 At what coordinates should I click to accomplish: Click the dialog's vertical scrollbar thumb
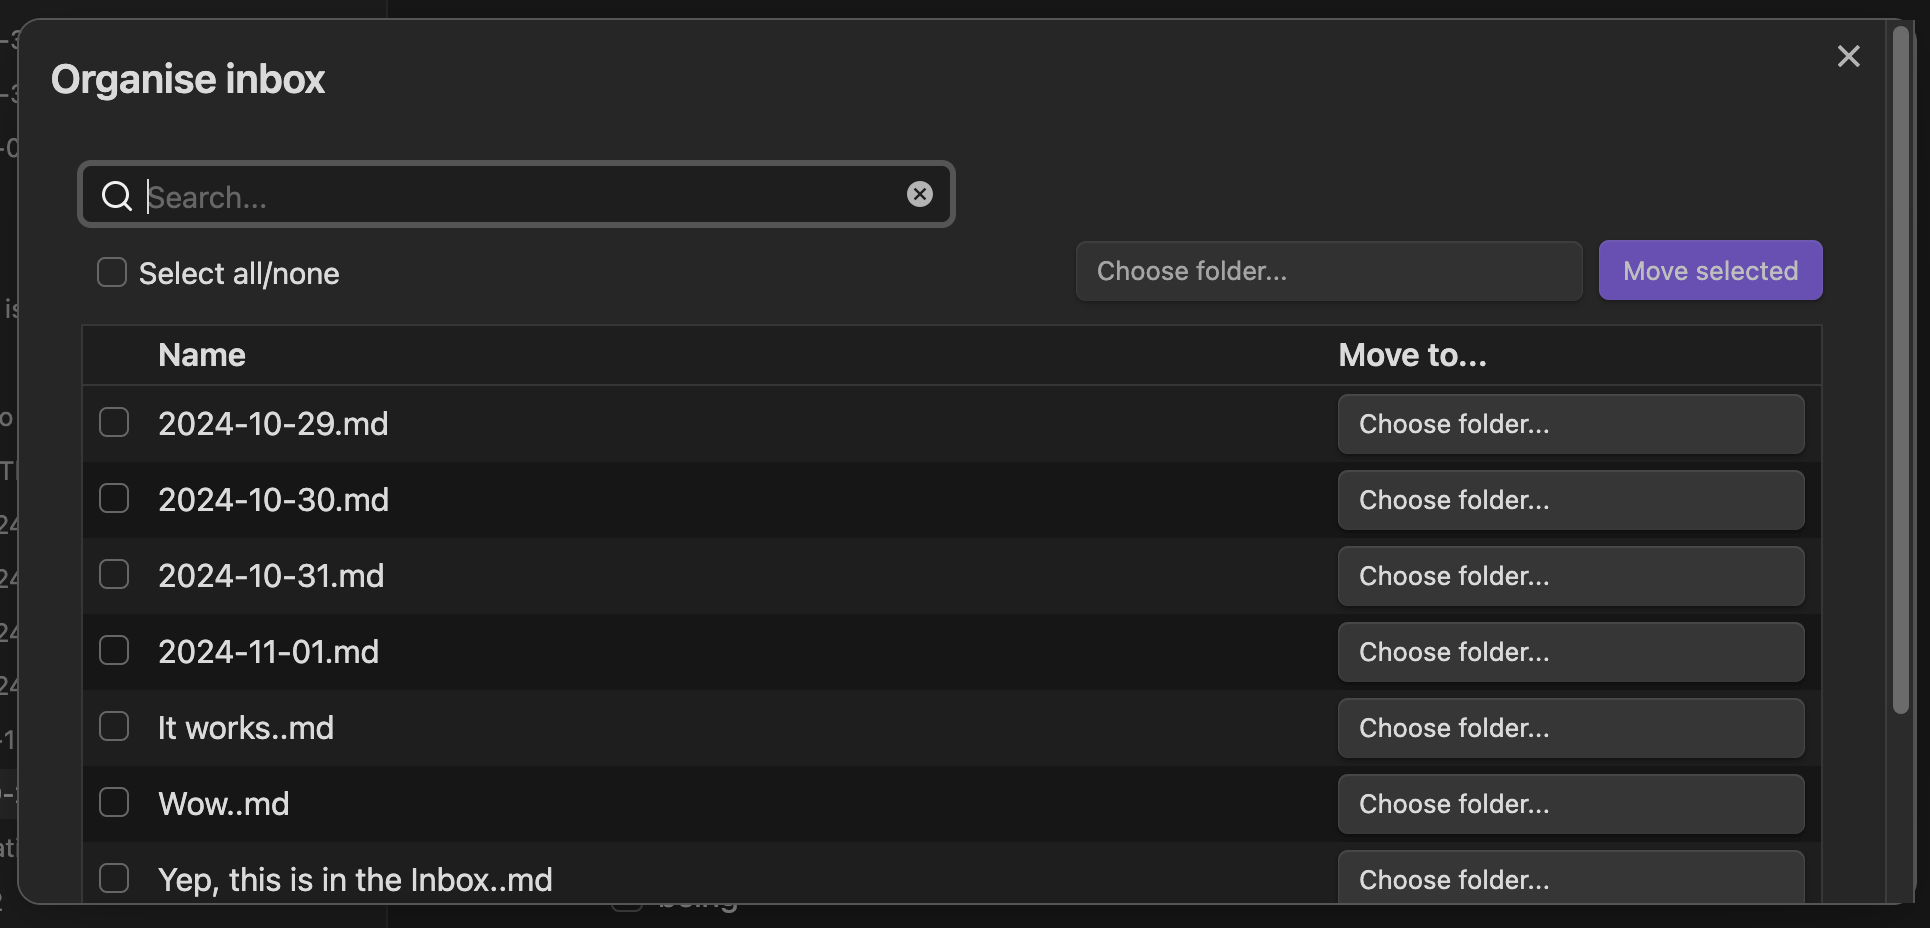[x=1901, y=370]
